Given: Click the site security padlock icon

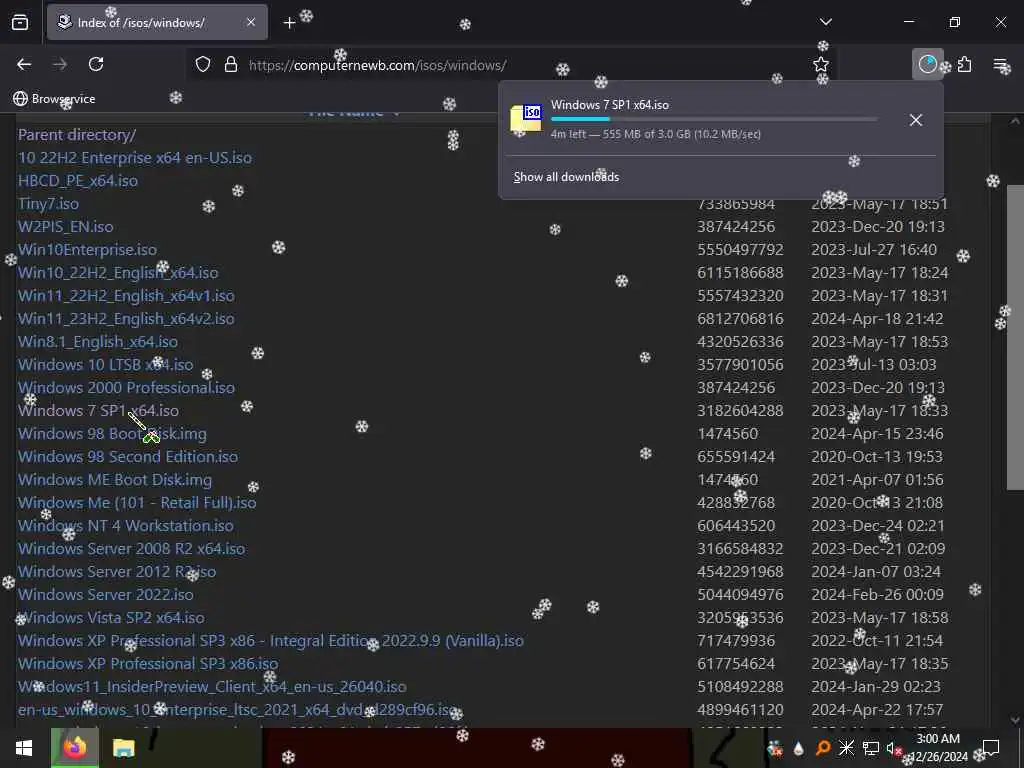Looking at the screenshot, I should click(231, 65).
